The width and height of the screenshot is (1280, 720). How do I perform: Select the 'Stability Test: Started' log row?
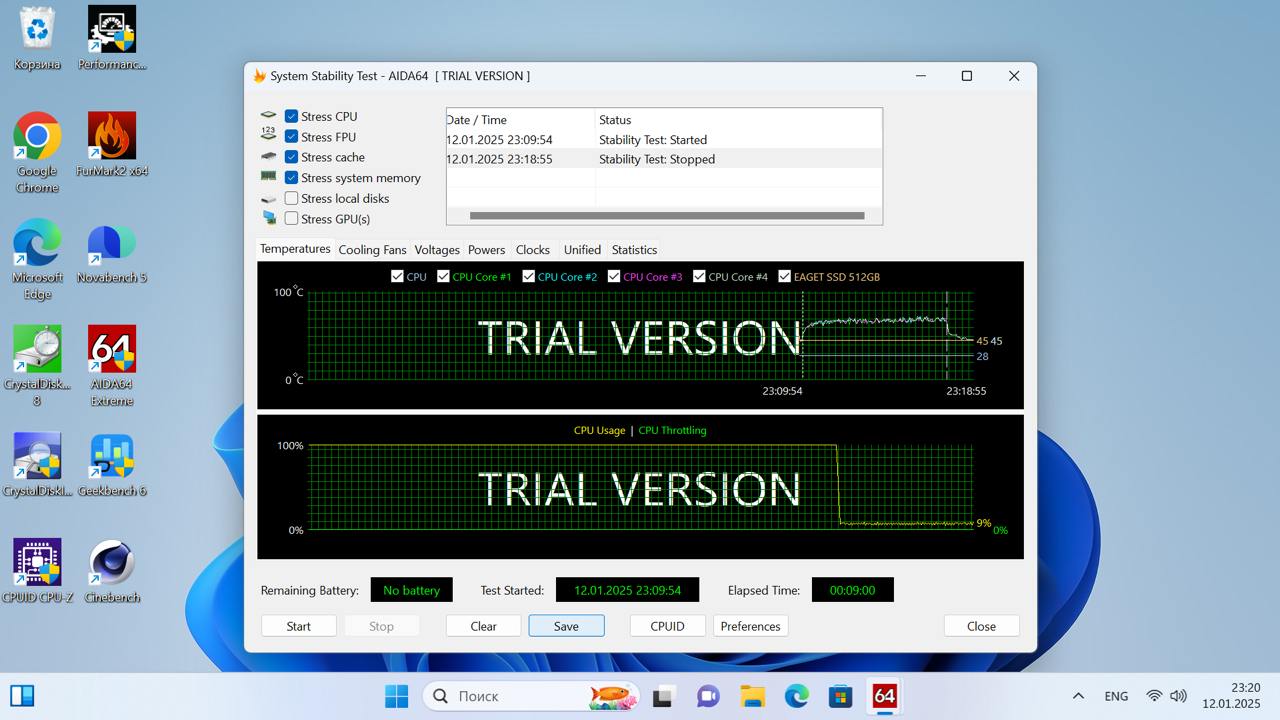click(664, 140)
